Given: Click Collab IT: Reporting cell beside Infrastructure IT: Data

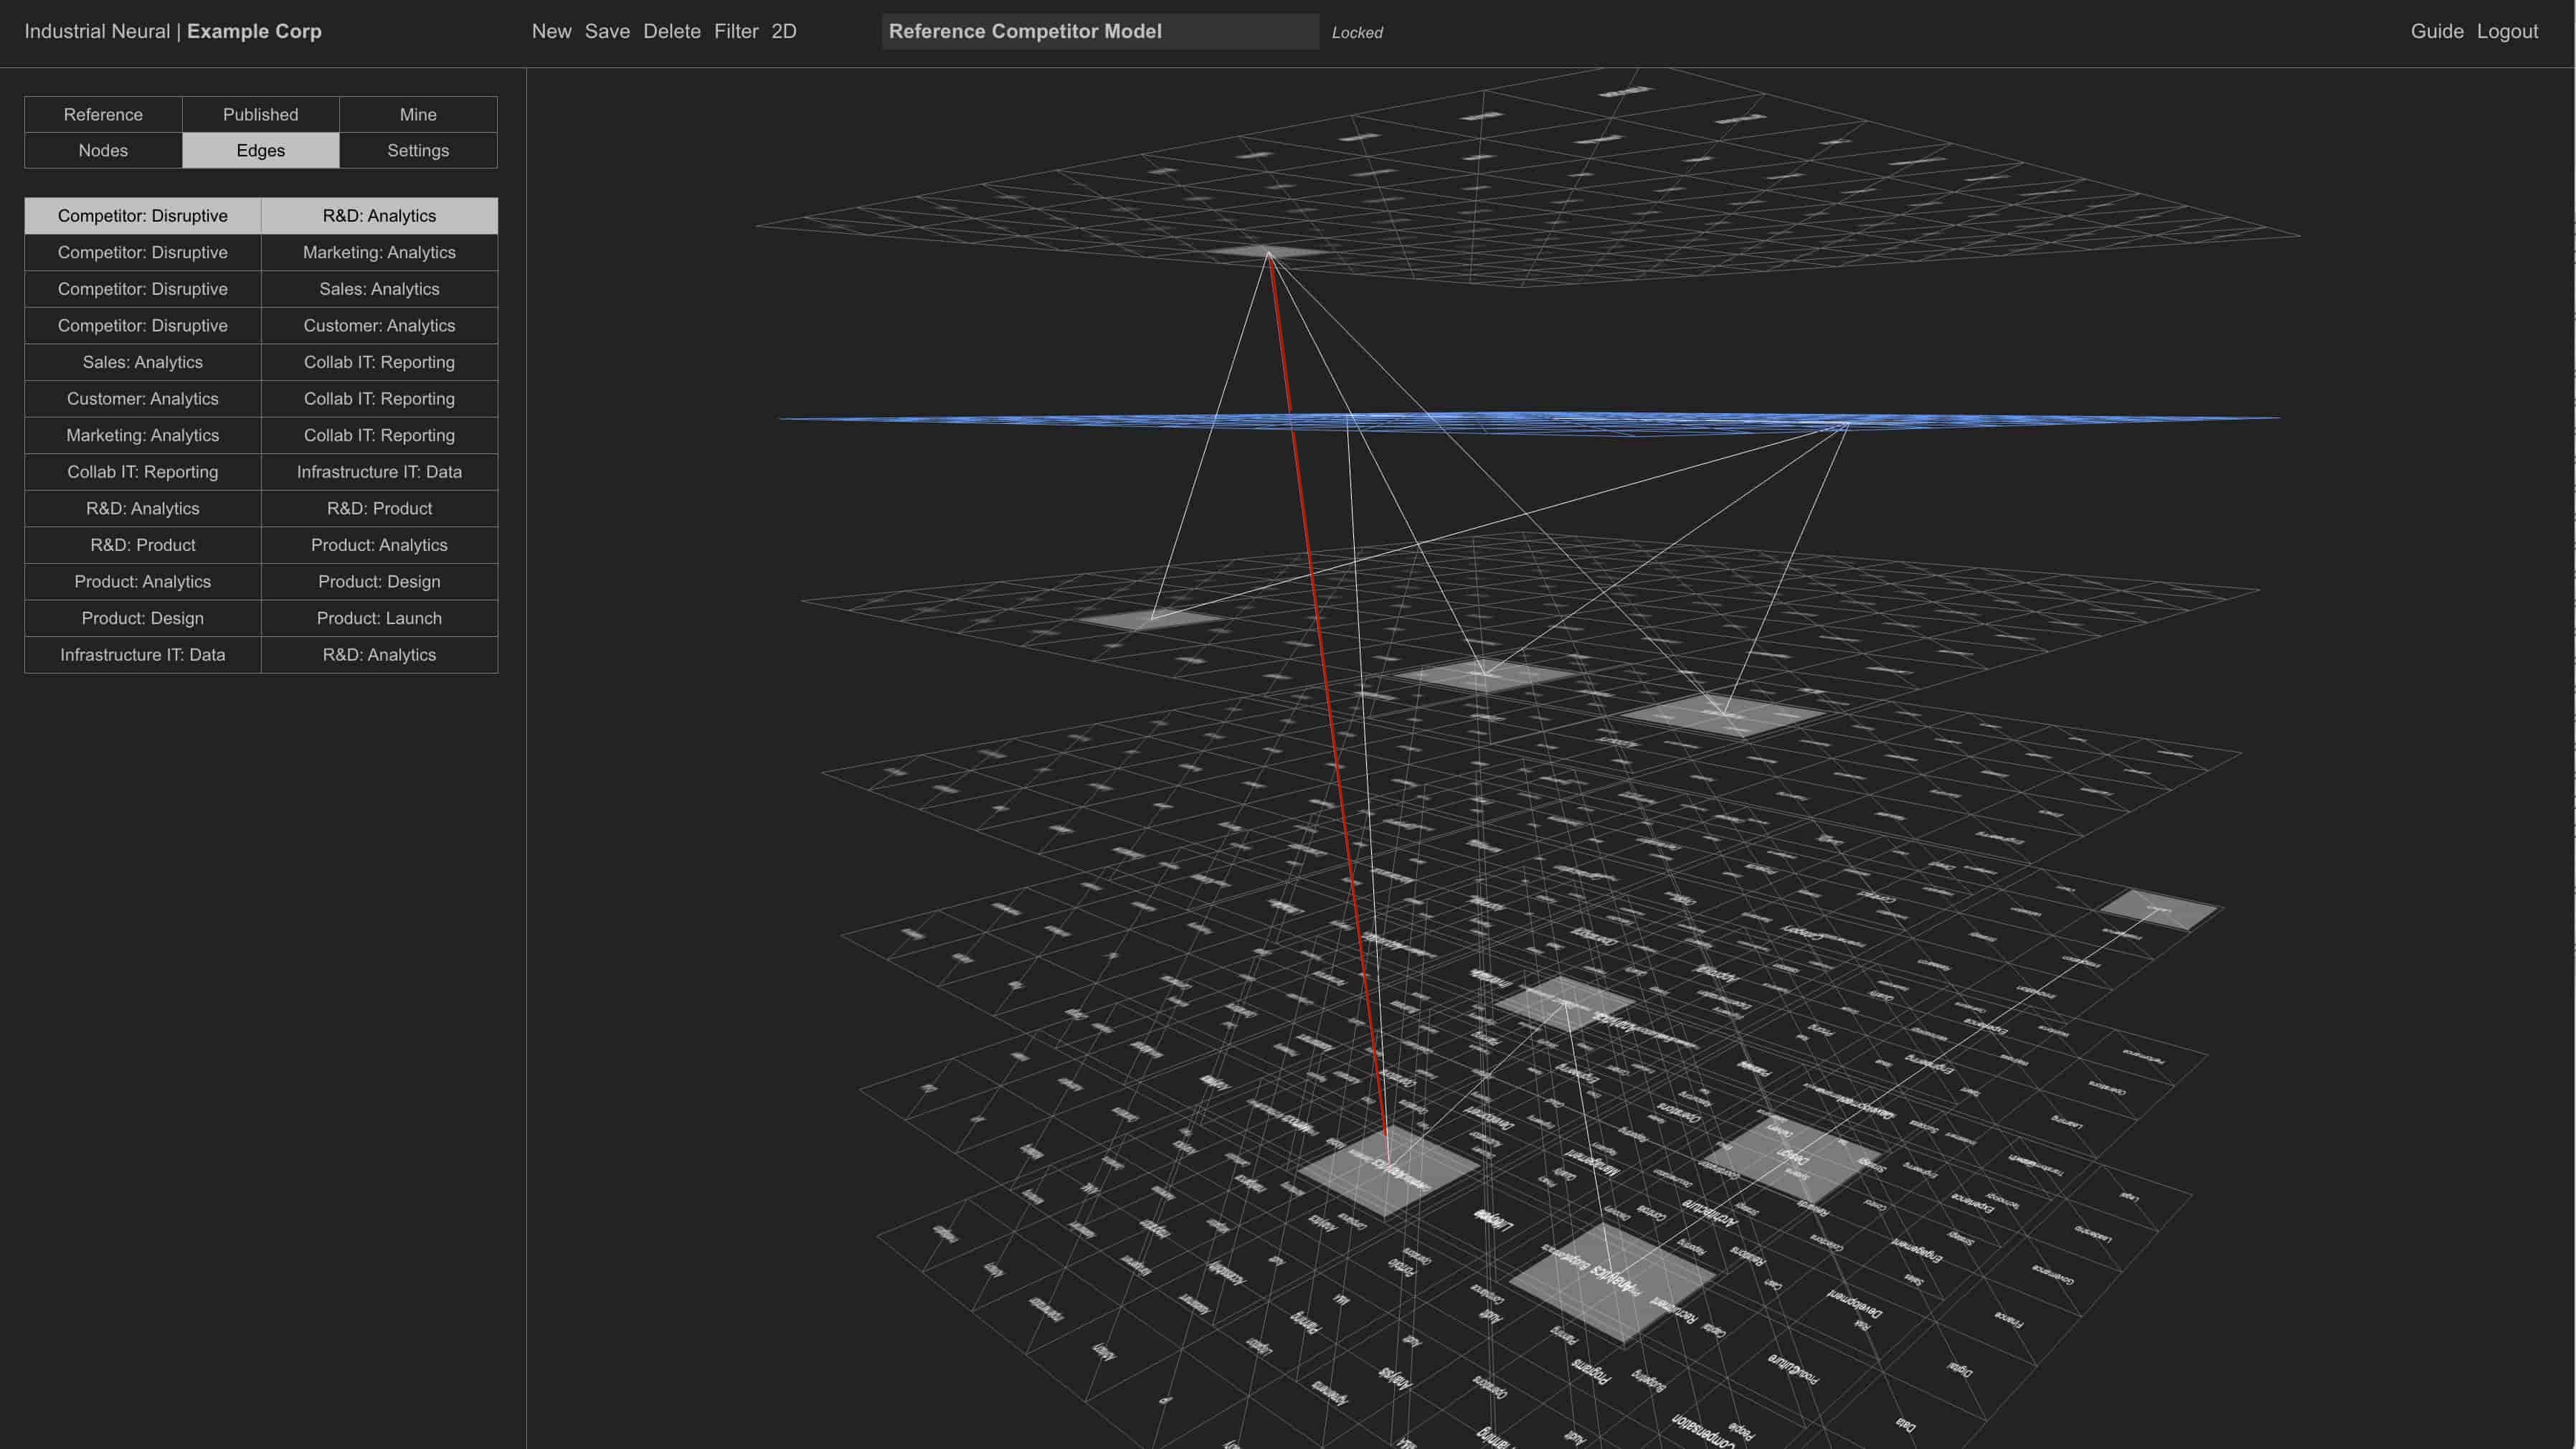Looking at the screenshot, I should click(143, 472).
